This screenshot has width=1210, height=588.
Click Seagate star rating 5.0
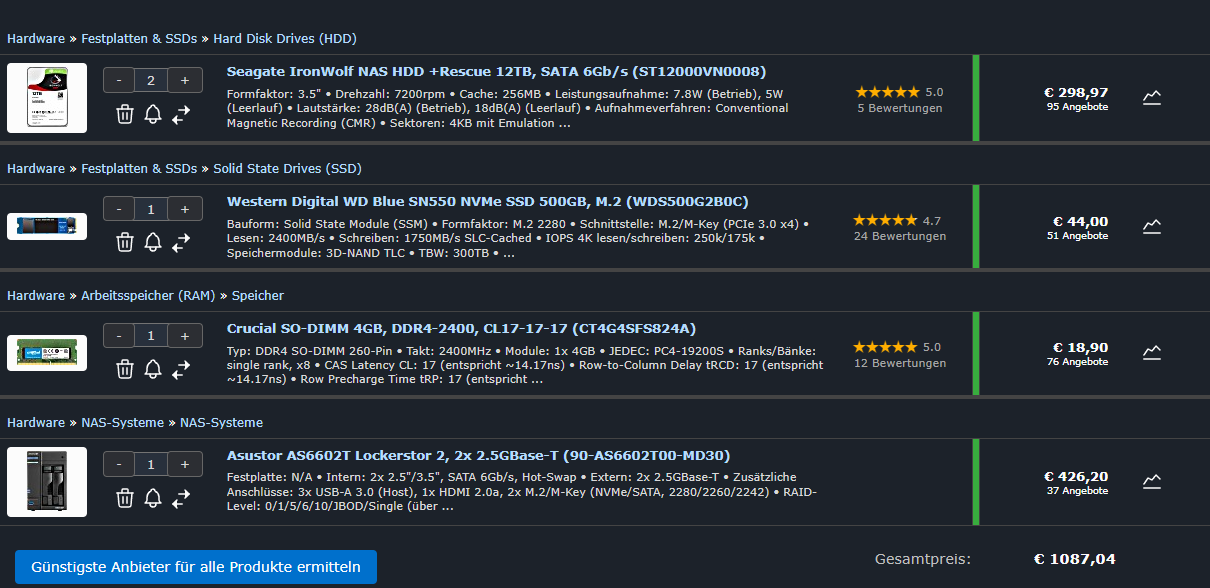coord(899,92)
